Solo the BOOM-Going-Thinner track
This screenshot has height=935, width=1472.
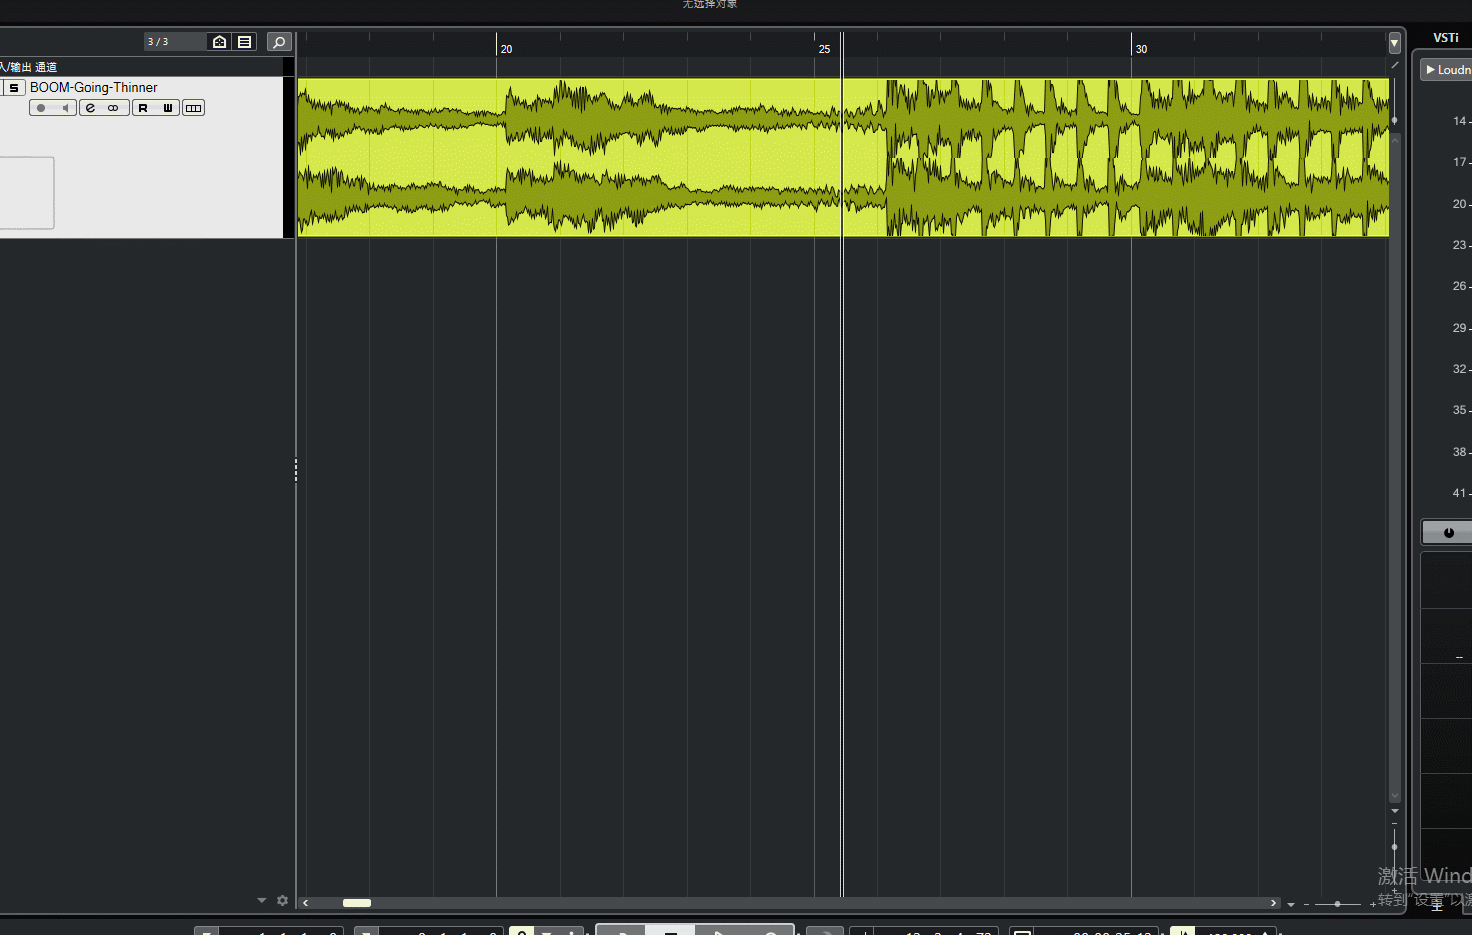coord(14,88)
